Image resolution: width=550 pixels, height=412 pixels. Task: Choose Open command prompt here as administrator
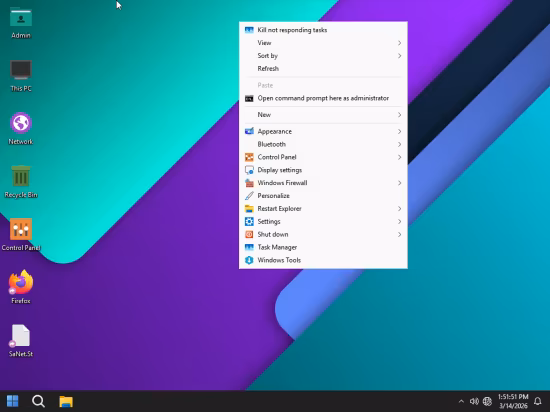pyautogui.click(x=323, y=98)
